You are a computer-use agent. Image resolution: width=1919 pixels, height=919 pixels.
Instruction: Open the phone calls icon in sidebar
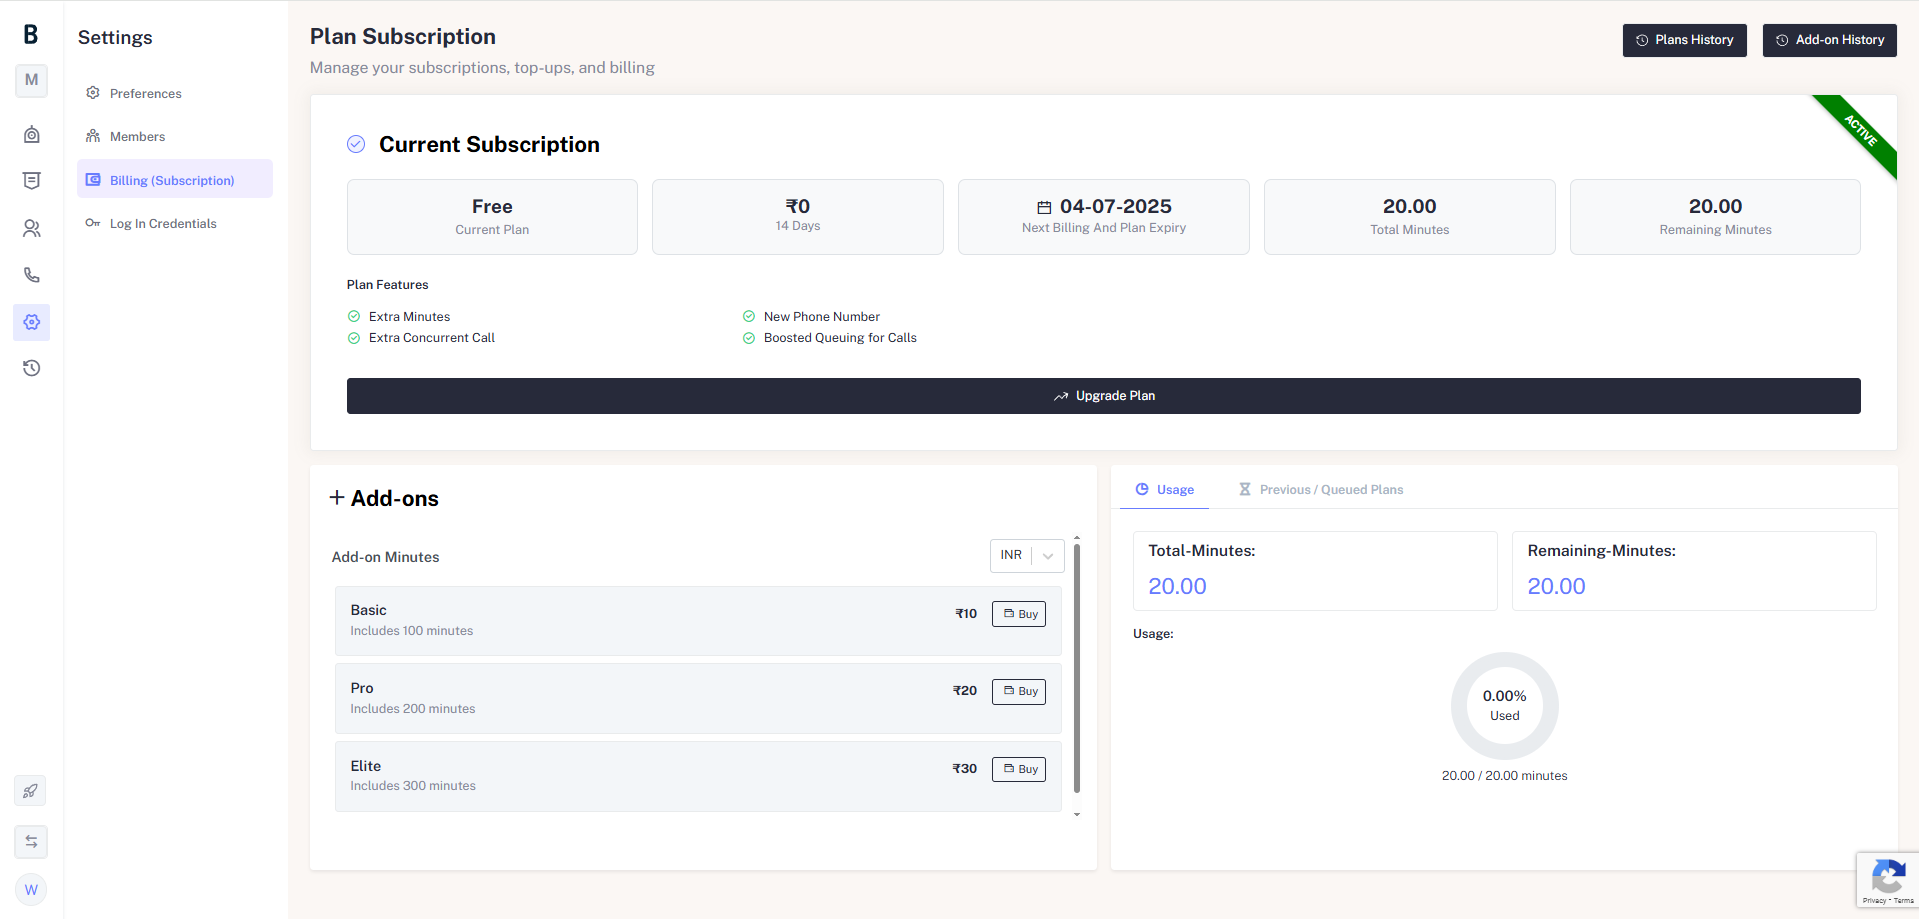coord(32,275)
